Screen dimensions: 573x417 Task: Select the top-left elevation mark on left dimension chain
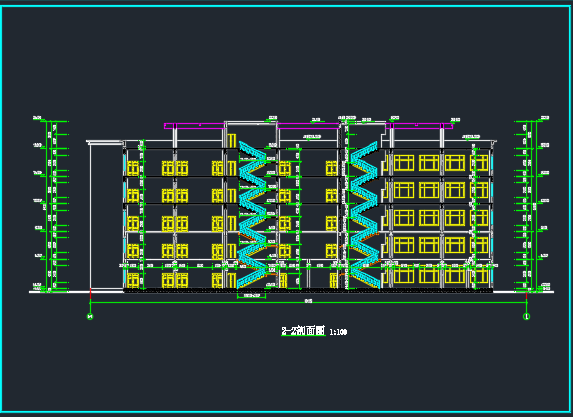pos(37,118)
